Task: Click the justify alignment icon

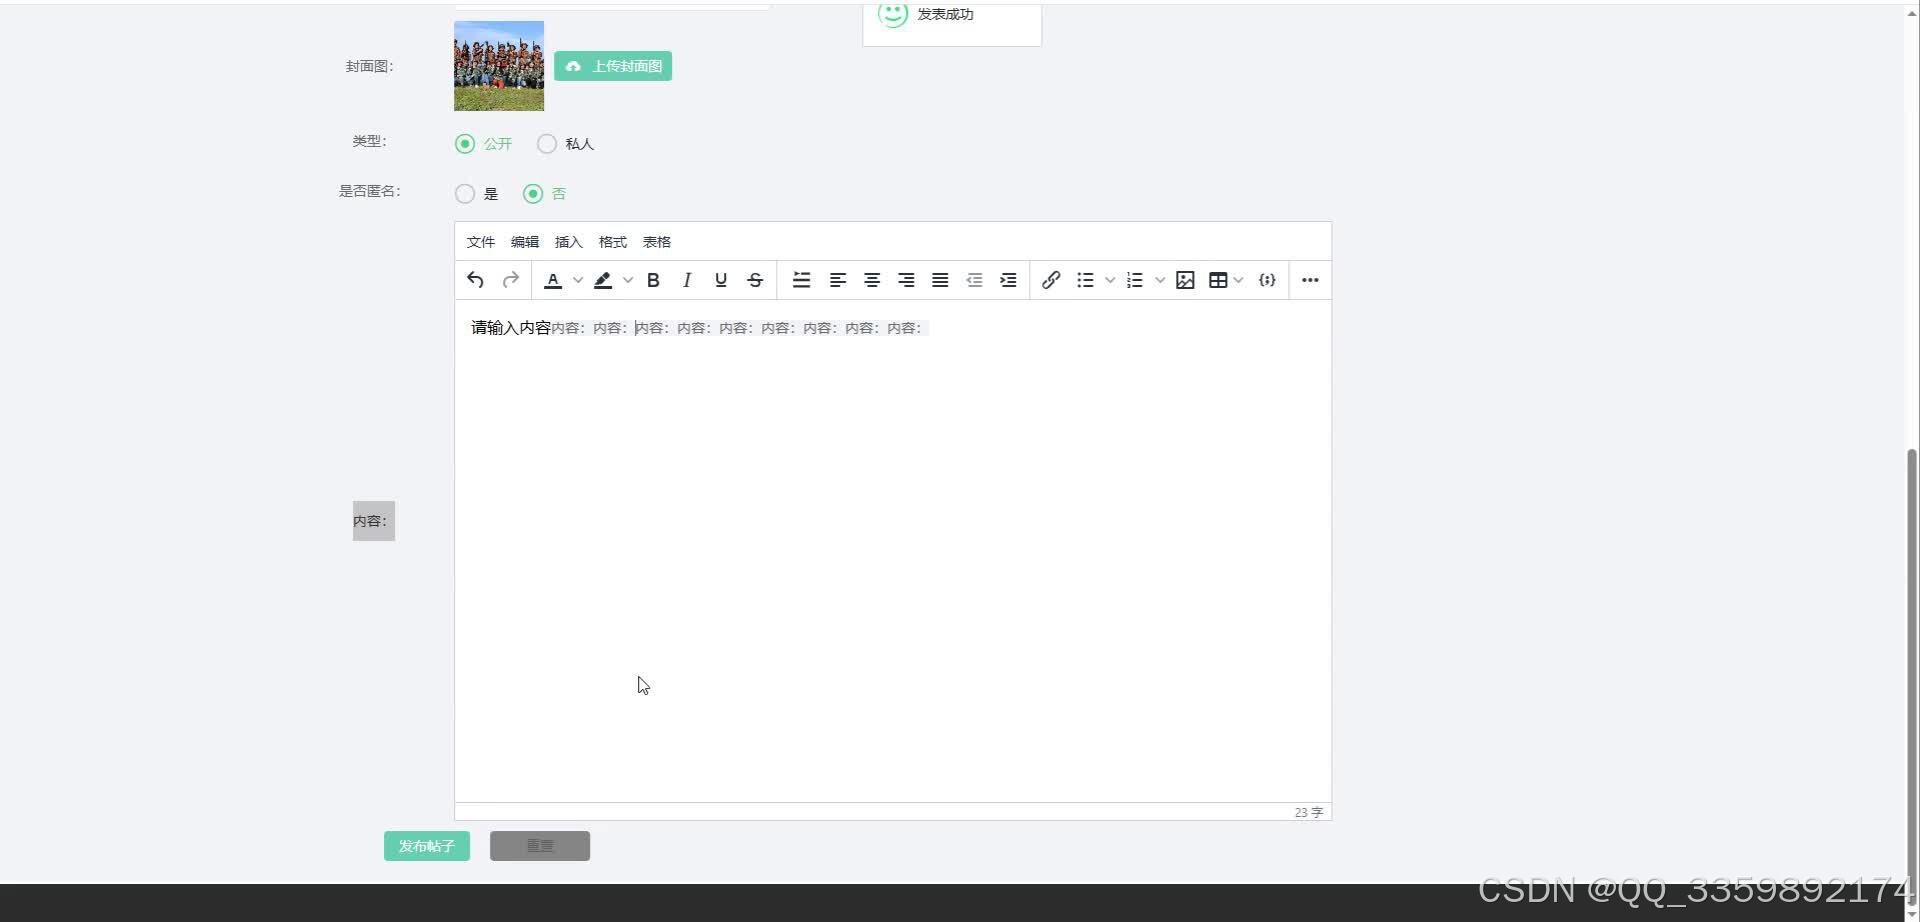Action: [x=939, y=280]
